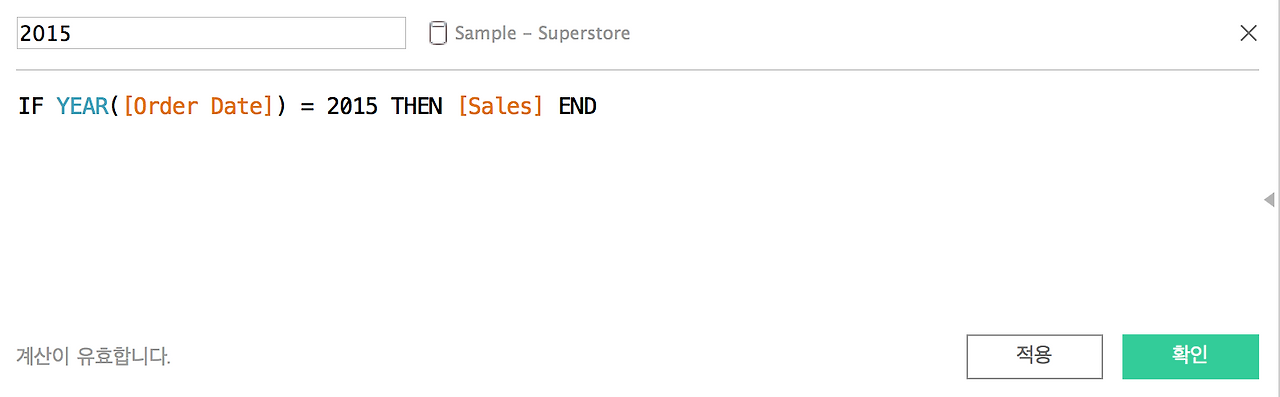Click the THEN keyword in the formula

pos(417,106)
